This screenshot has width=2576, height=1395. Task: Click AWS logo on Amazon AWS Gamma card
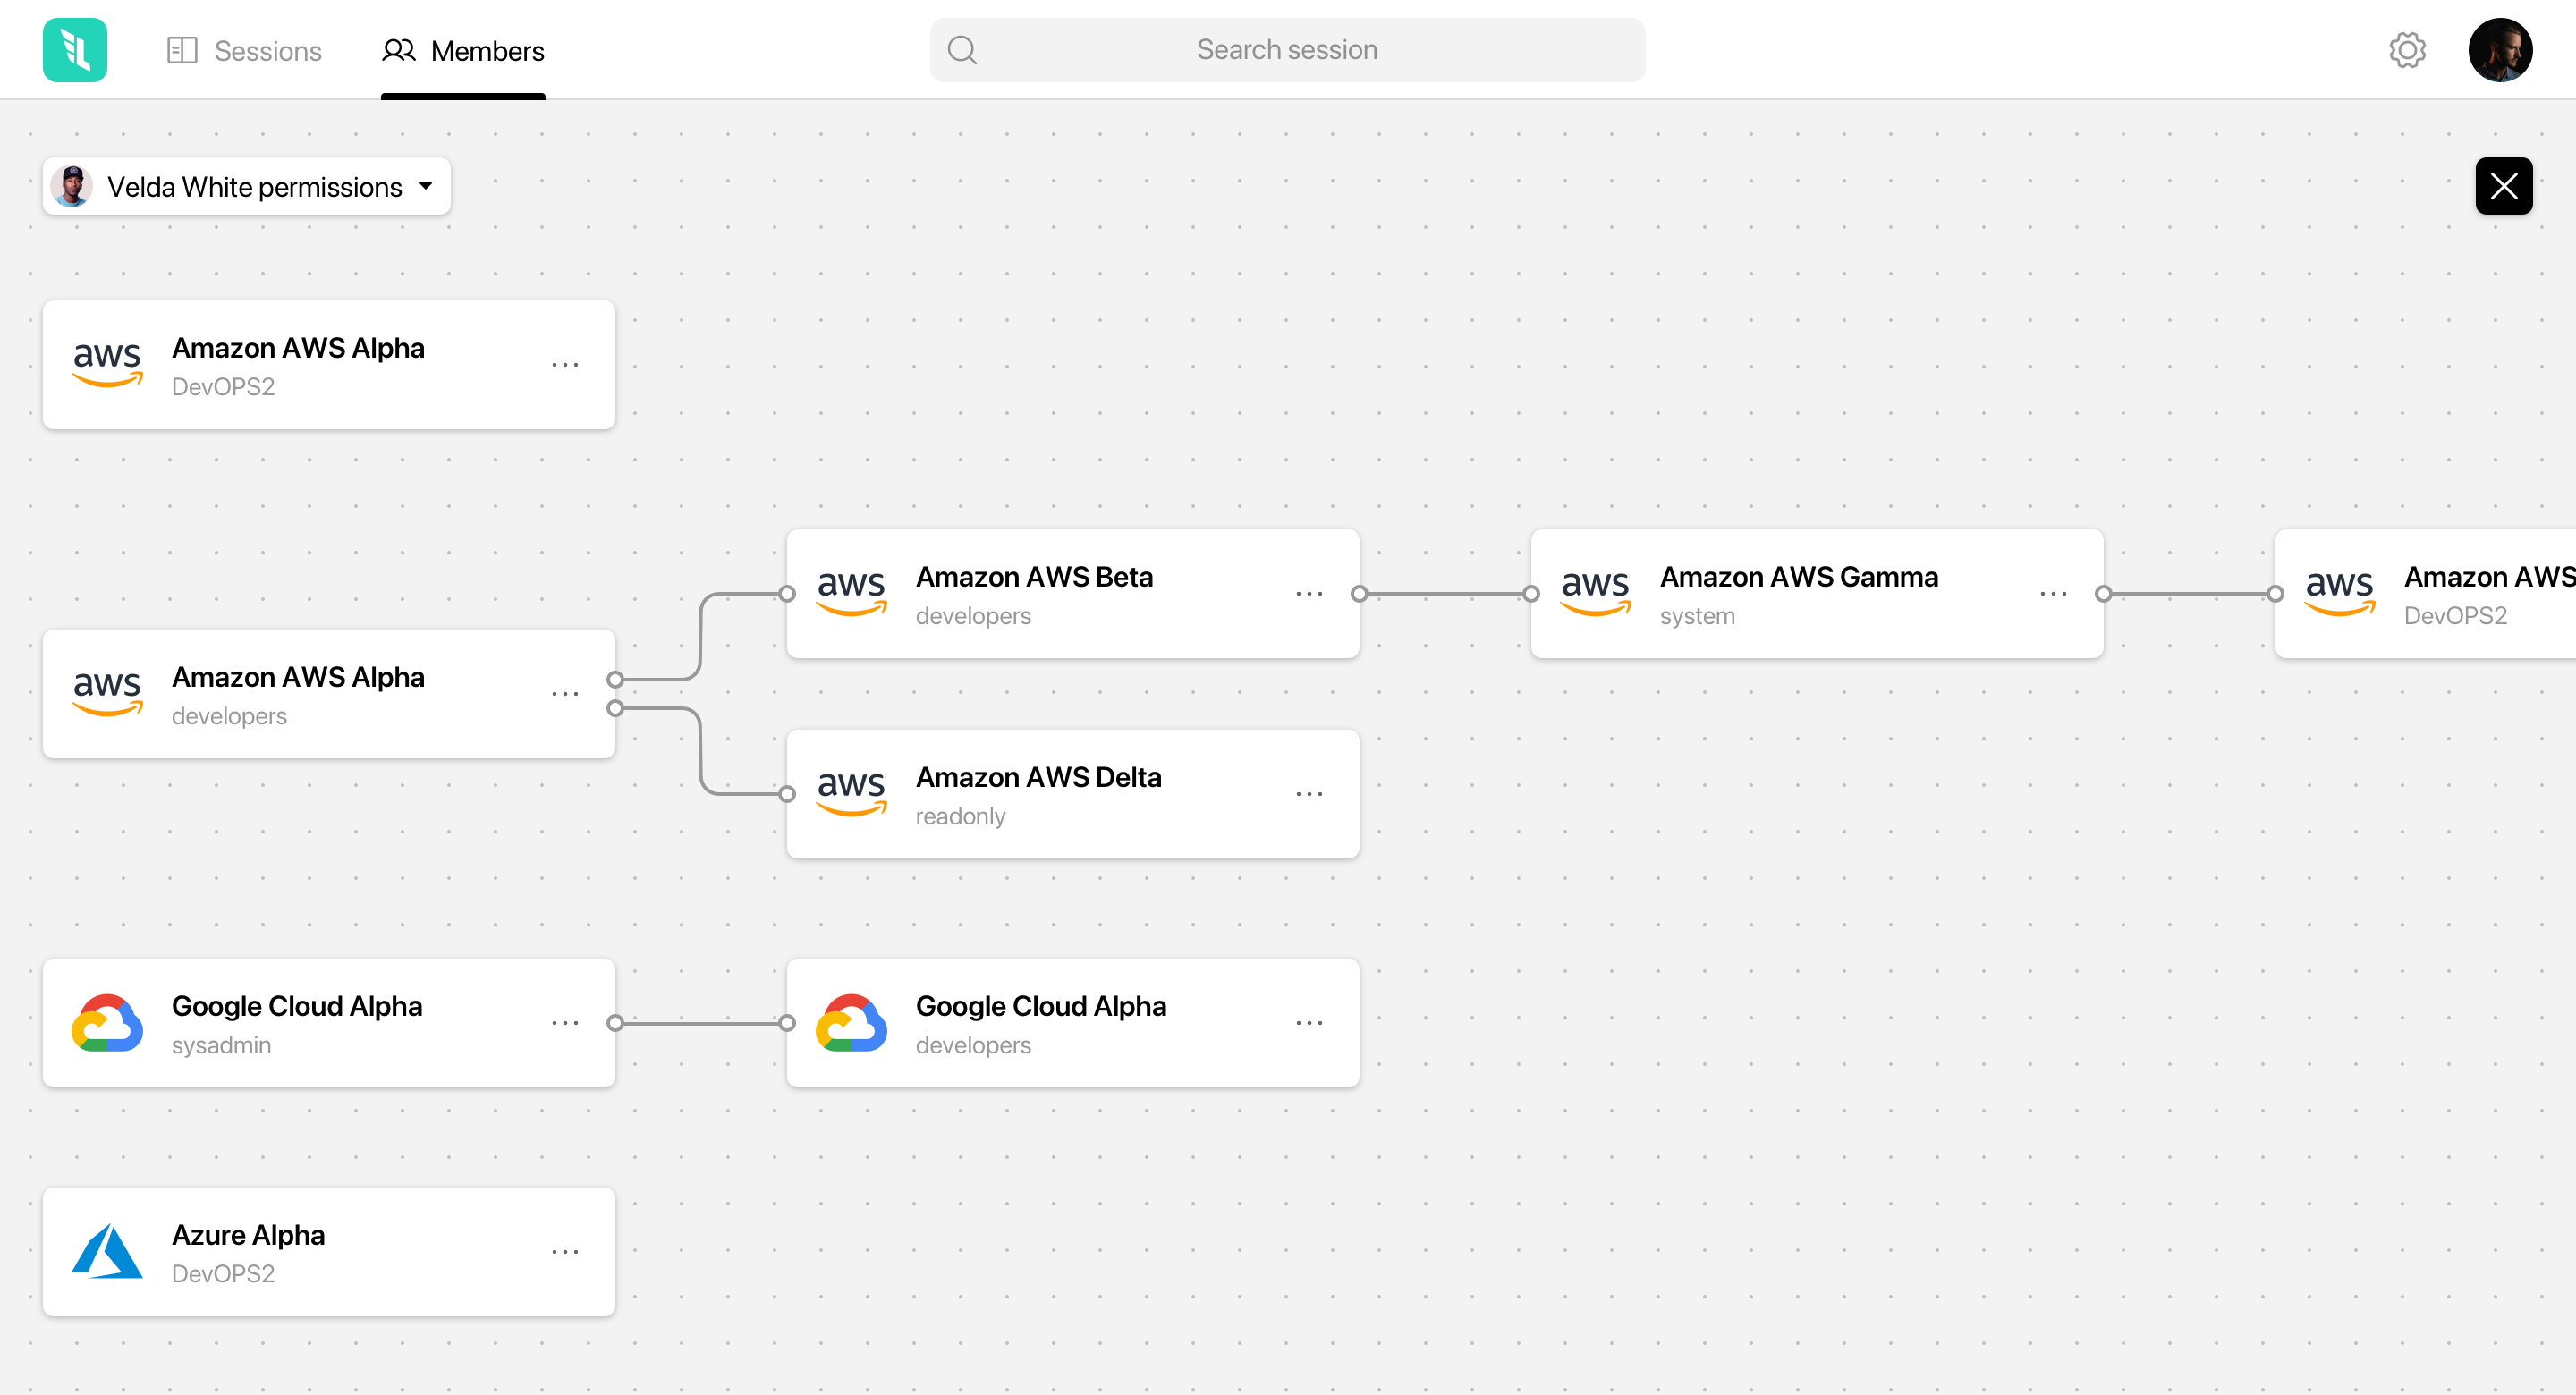click(1595, 594)
